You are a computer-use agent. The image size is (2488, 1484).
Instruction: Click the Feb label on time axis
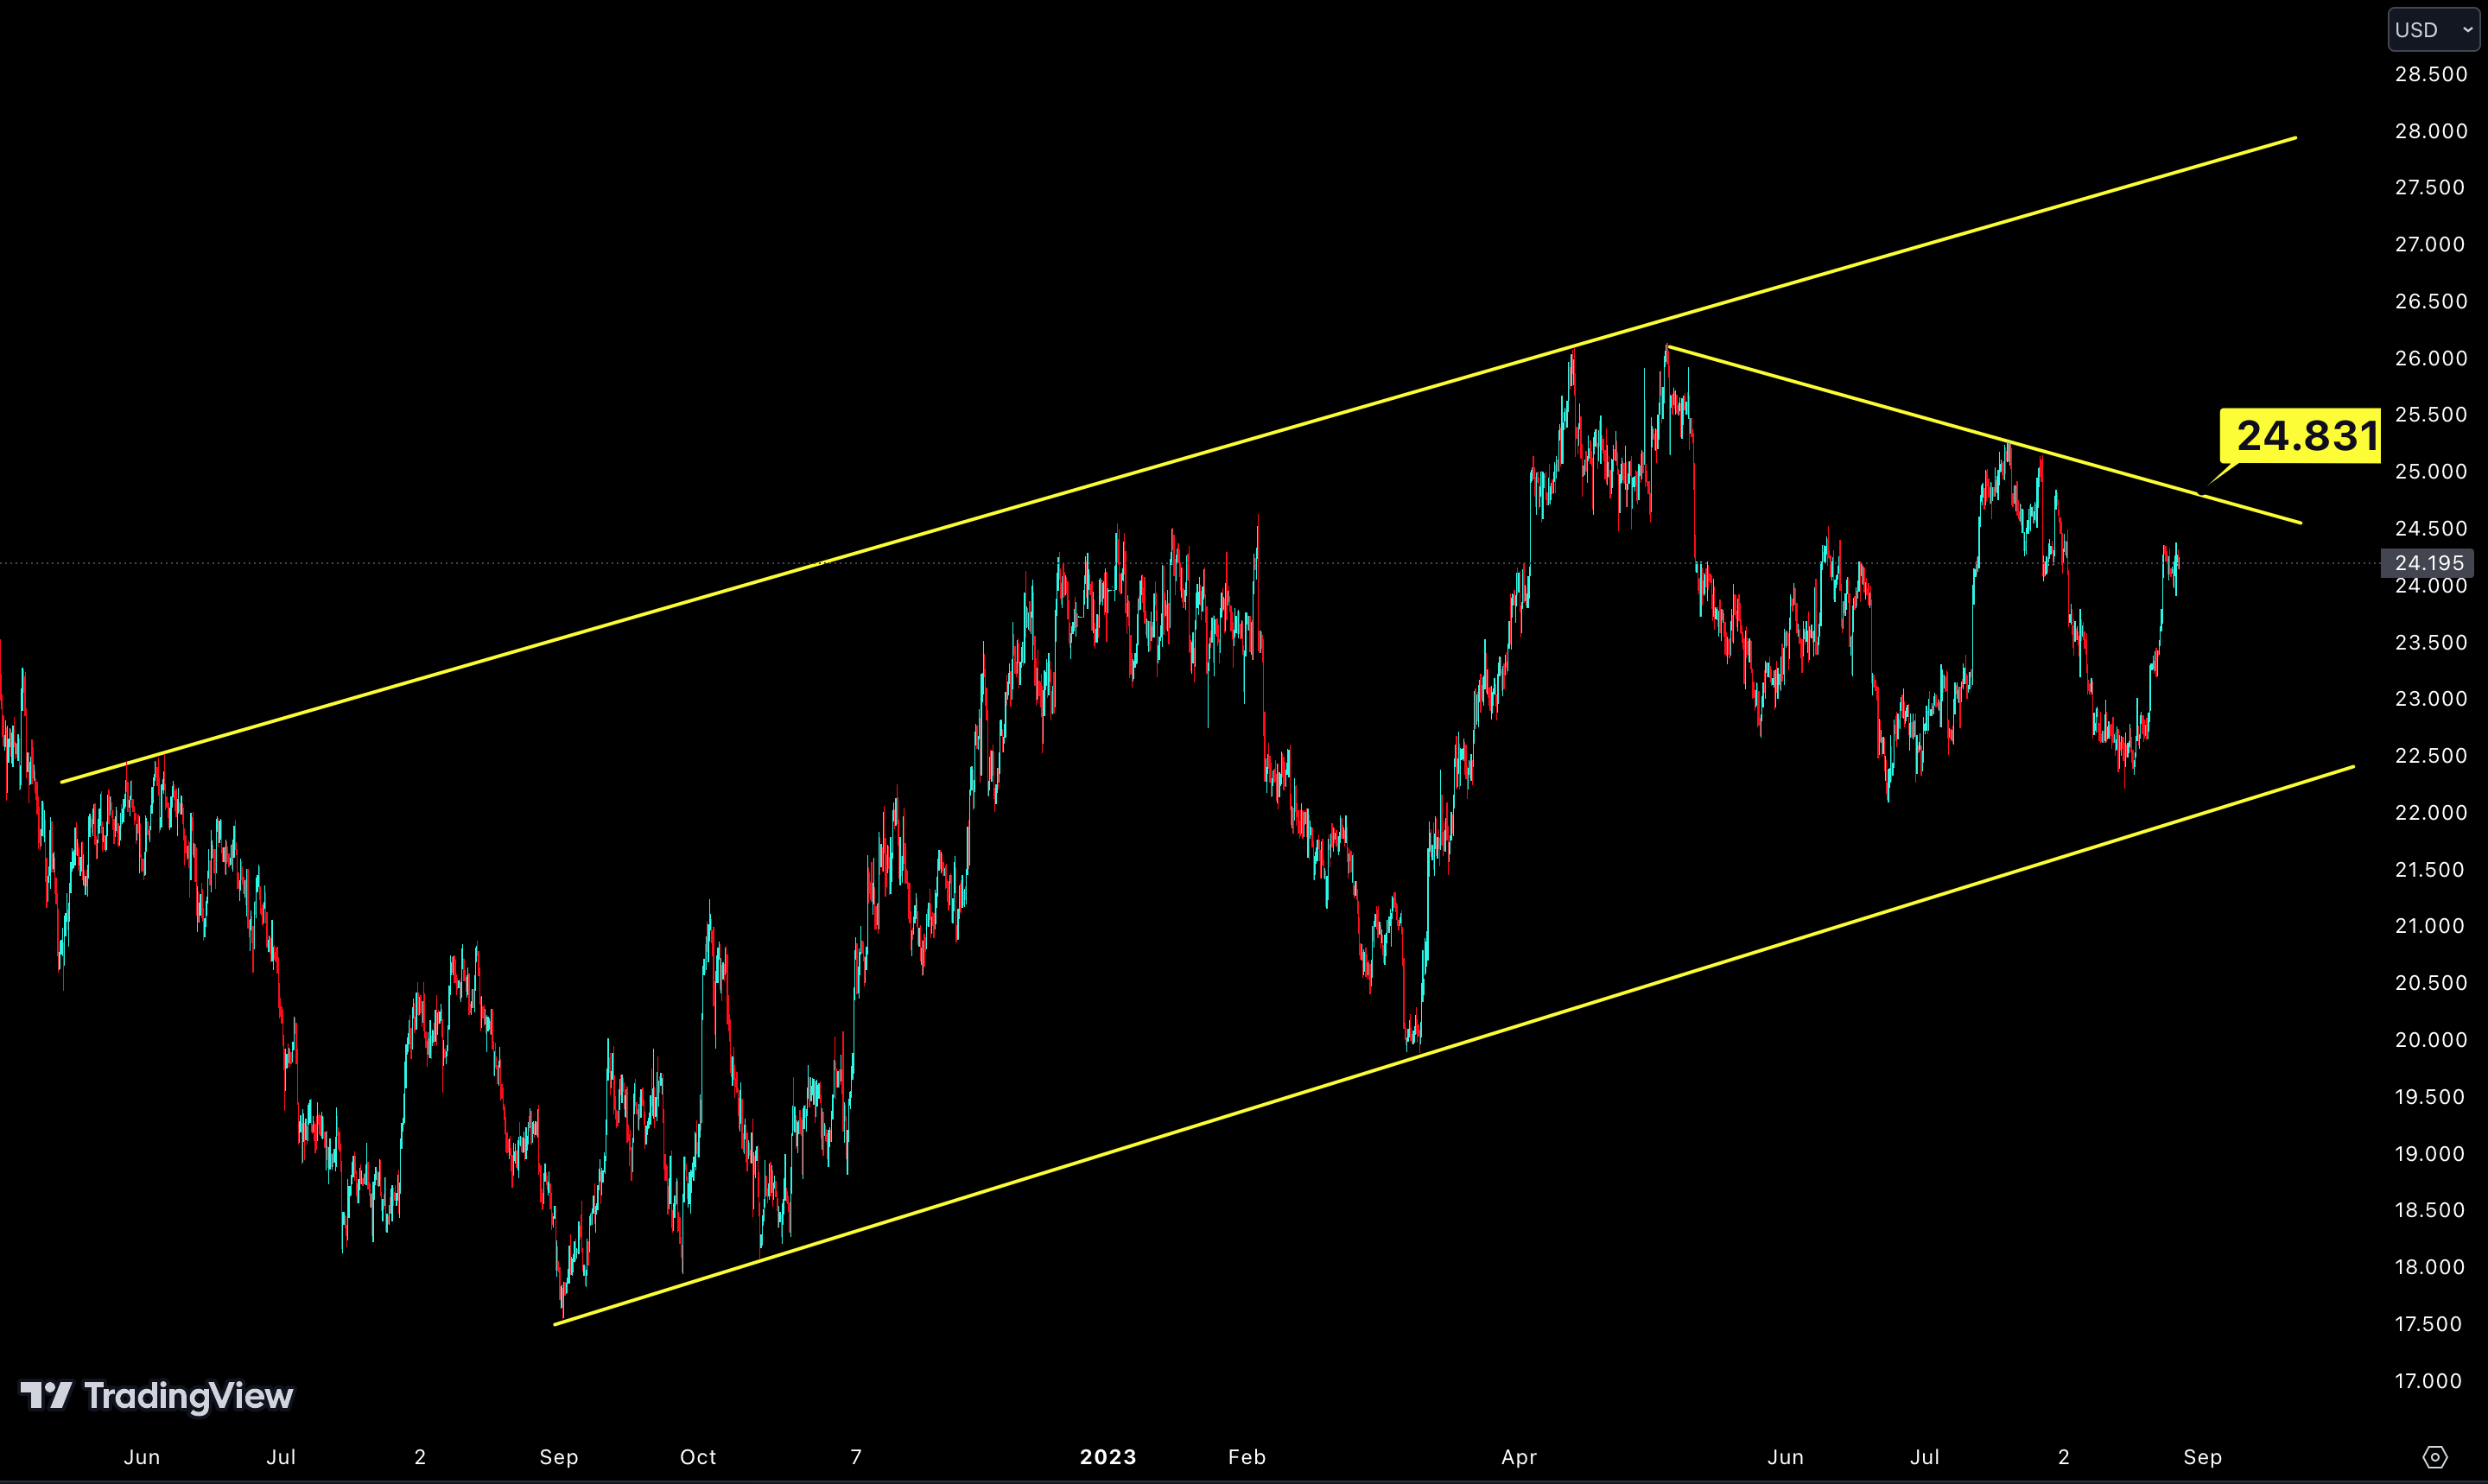(1247, 1457)
